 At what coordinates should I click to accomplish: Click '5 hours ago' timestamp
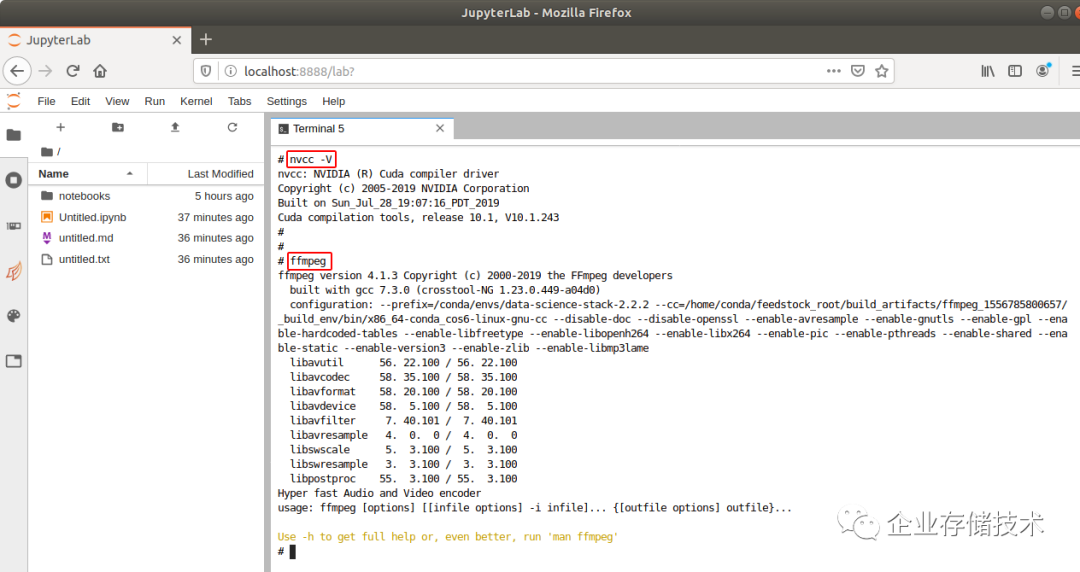(x=224, y=196)
